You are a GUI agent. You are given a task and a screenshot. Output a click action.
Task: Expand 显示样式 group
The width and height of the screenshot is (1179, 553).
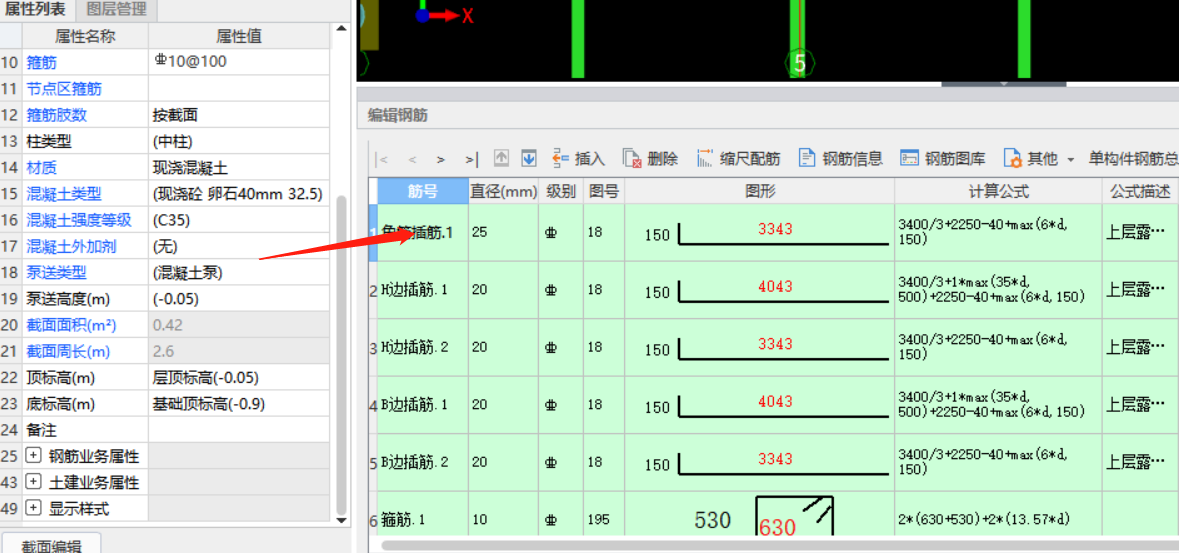pyautogui.click(x=32, y=509)
